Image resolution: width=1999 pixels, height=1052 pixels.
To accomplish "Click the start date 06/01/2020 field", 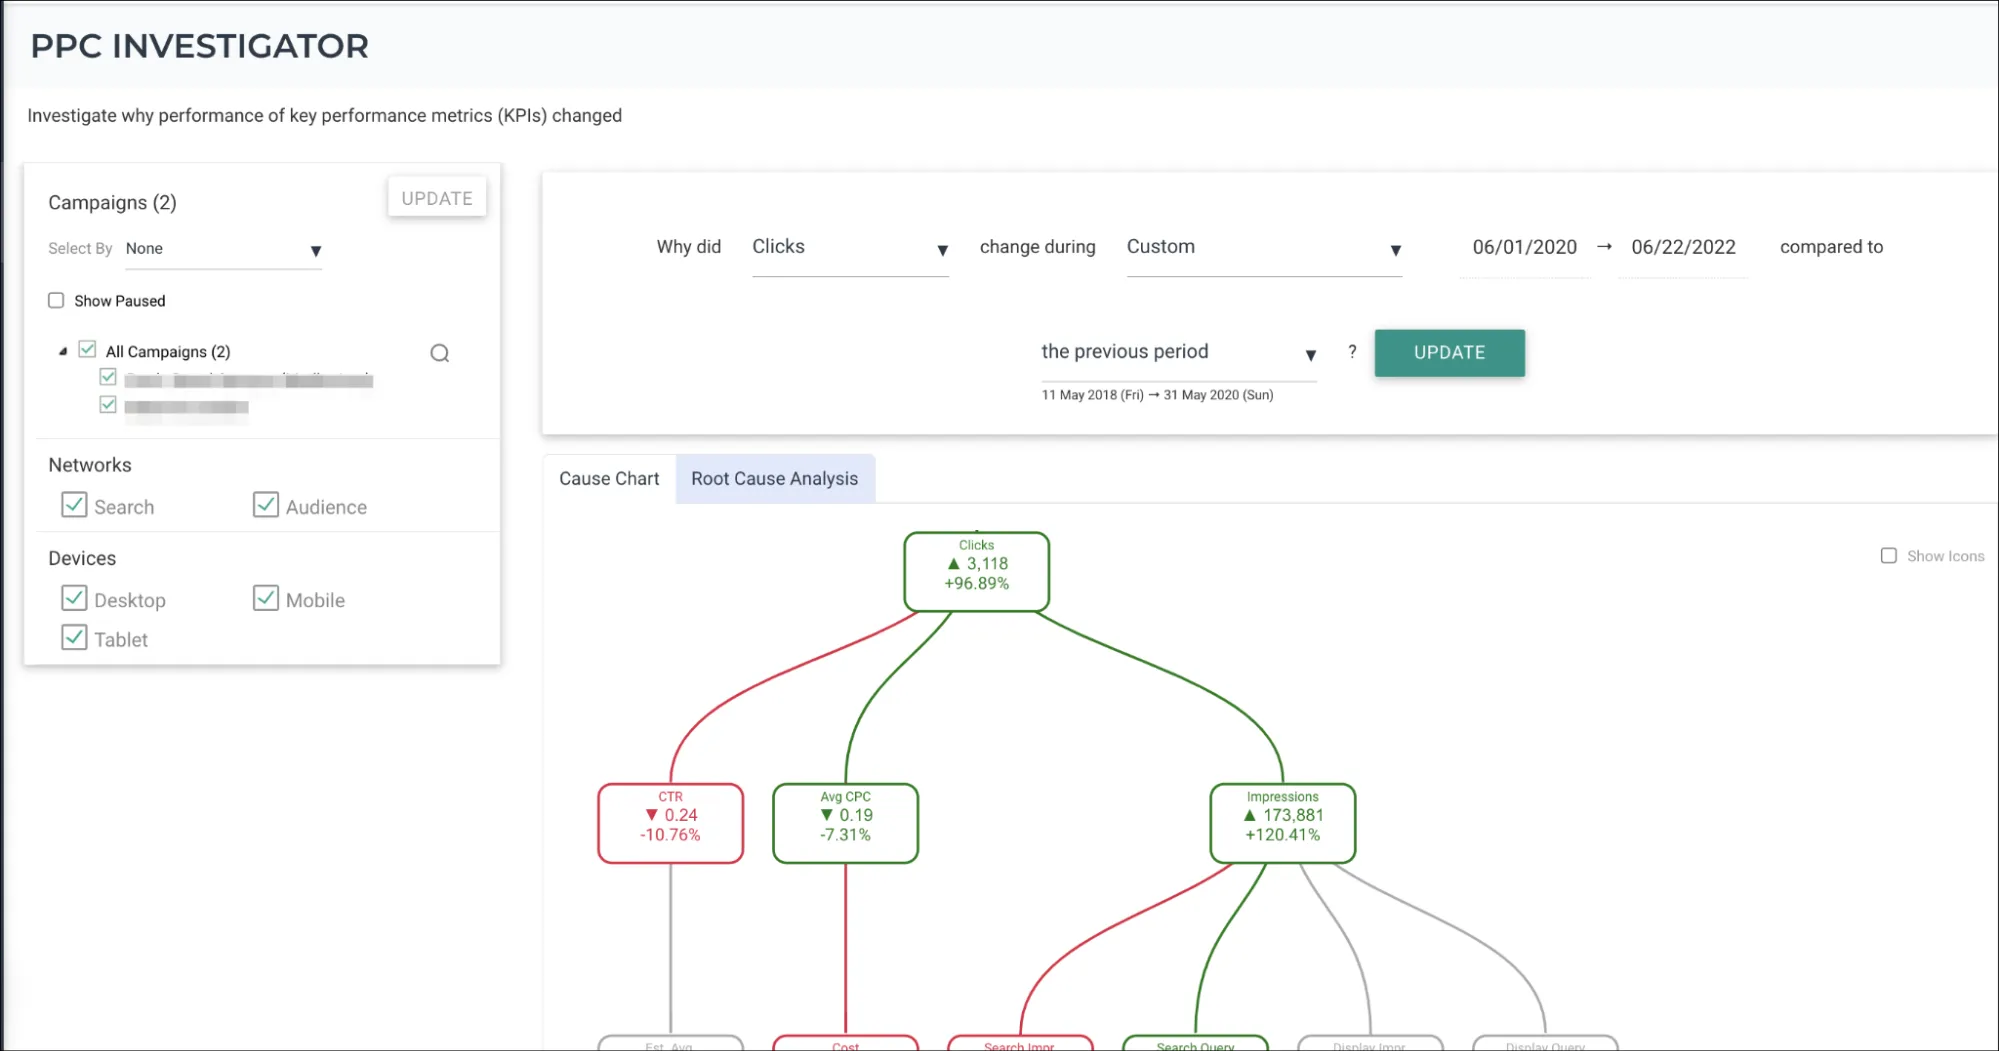I will (1524, 247).
